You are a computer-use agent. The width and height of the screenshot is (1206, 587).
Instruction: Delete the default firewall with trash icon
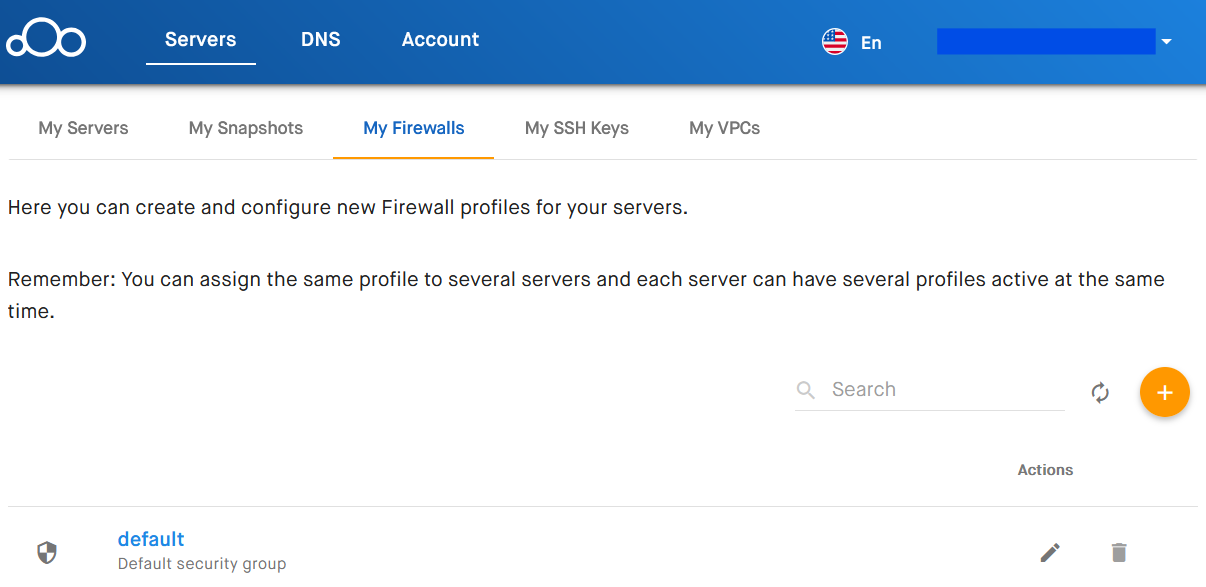[1119, 552]
